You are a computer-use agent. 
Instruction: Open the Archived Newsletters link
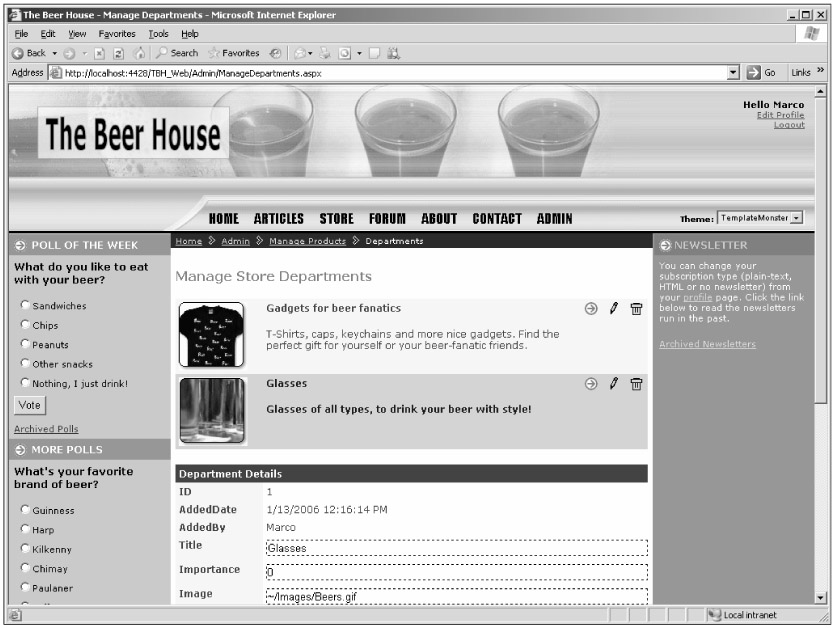click(x=707, y=345)
